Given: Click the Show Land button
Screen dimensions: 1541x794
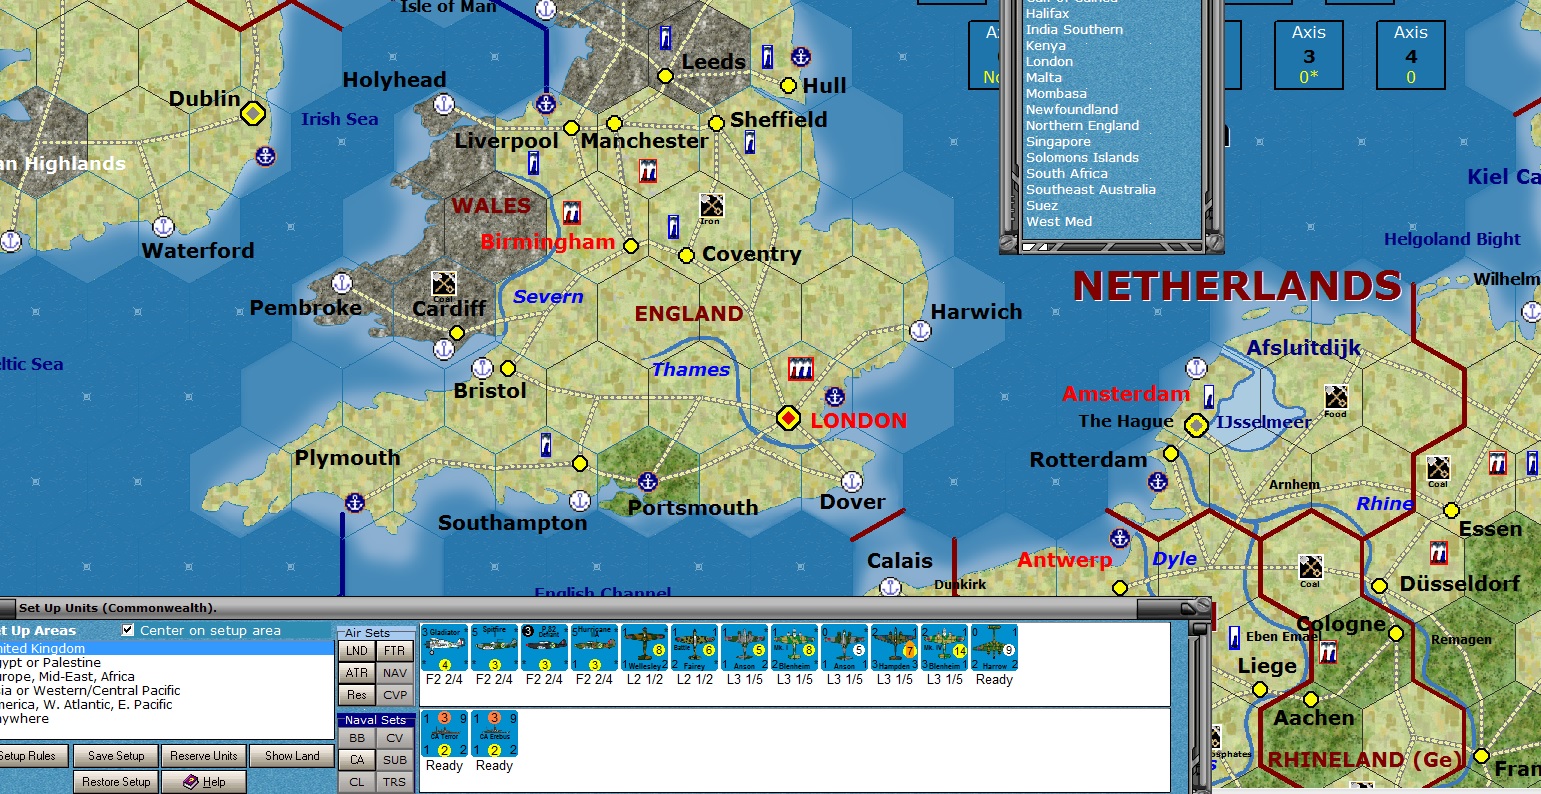Looking at the screenshot, I should 292,756.
